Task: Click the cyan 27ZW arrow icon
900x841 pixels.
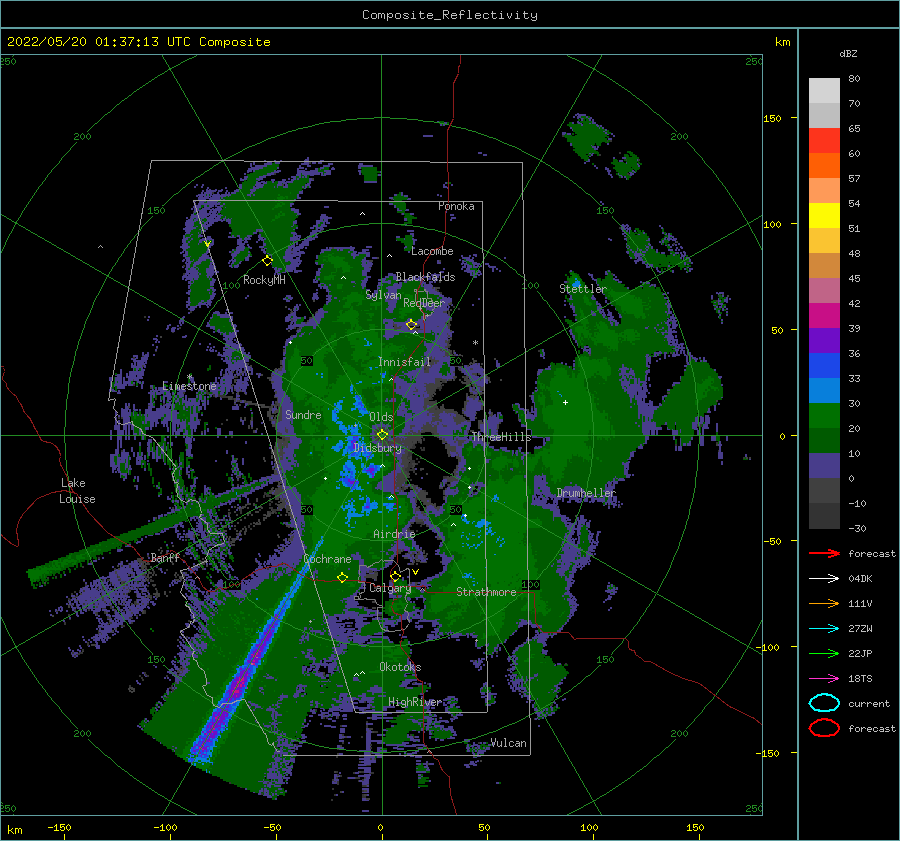Action: 824,629
